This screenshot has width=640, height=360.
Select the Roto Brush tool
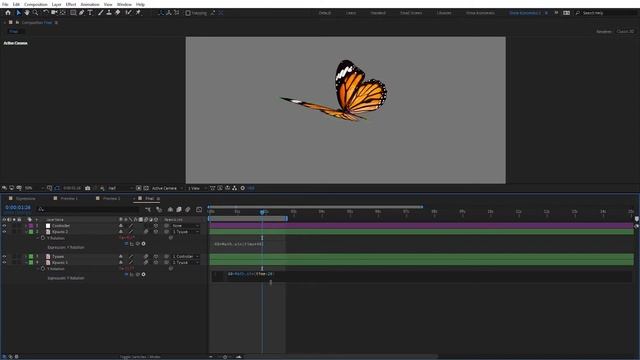click(x=129, y=13)
